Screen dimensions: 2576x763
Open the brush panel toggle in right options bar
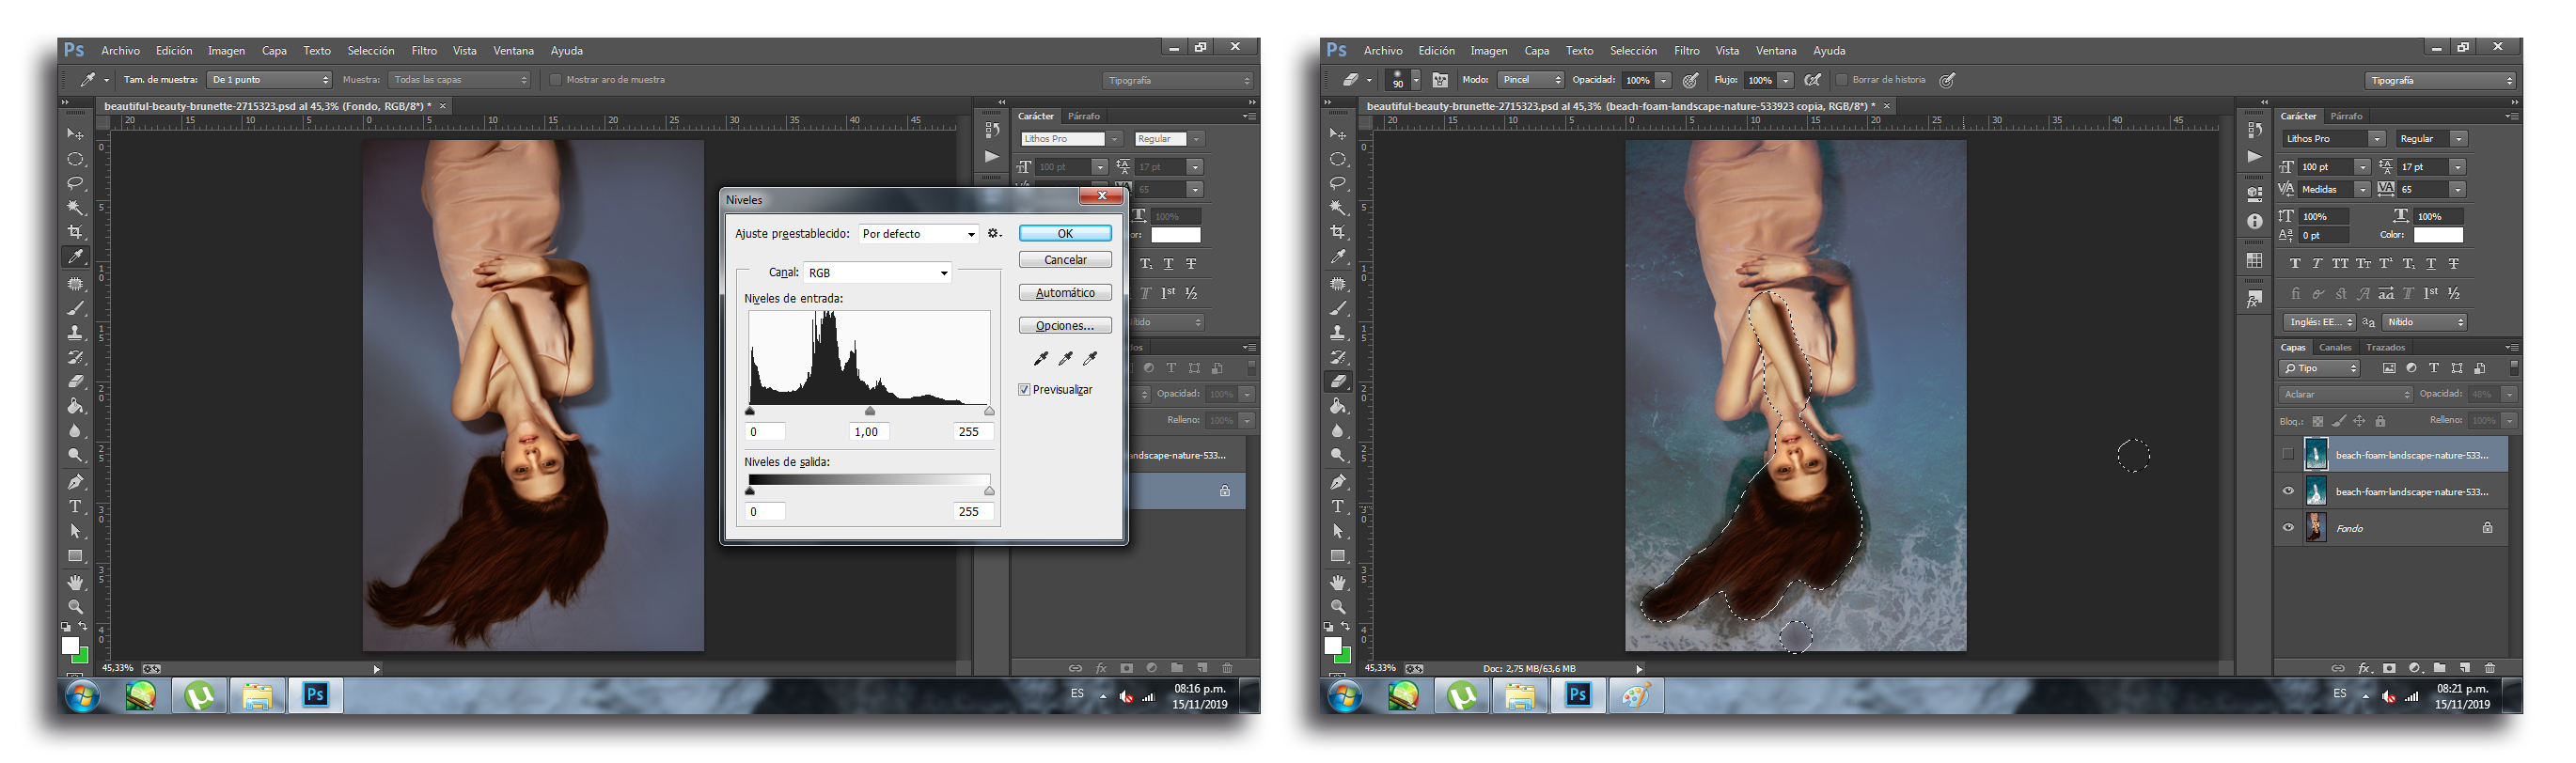coord(1440,80)
